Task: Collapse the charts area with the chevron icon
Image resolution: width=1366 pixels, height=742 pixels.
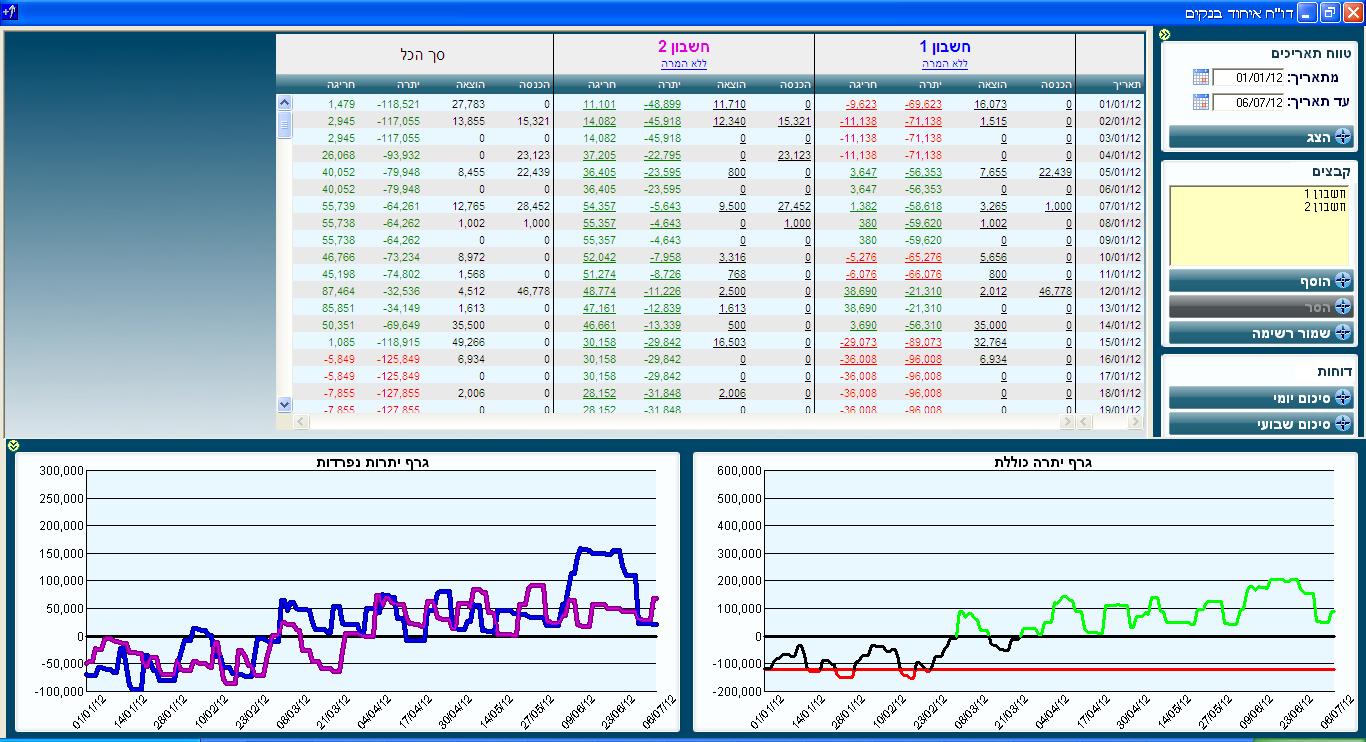Action: 12,445
